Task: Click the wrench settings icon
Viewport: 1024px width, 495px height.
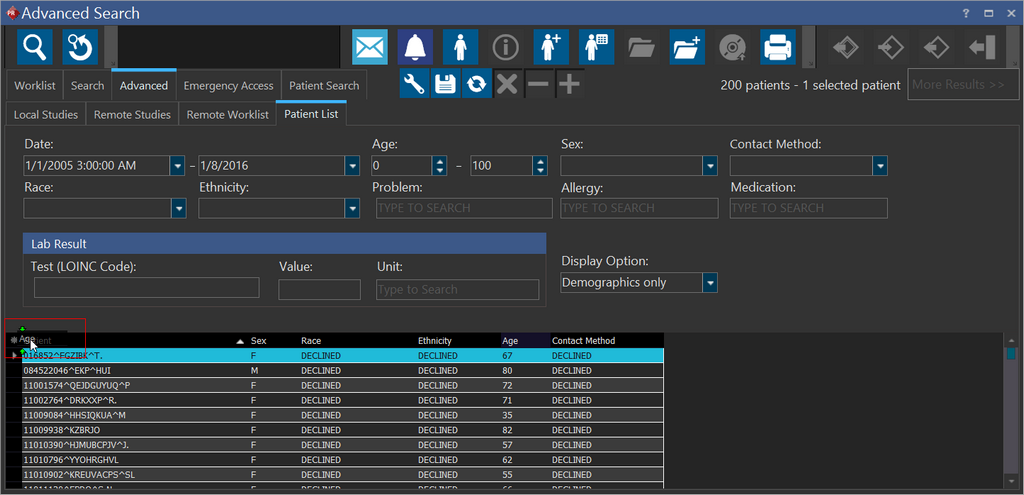Action: pos(414,84)
